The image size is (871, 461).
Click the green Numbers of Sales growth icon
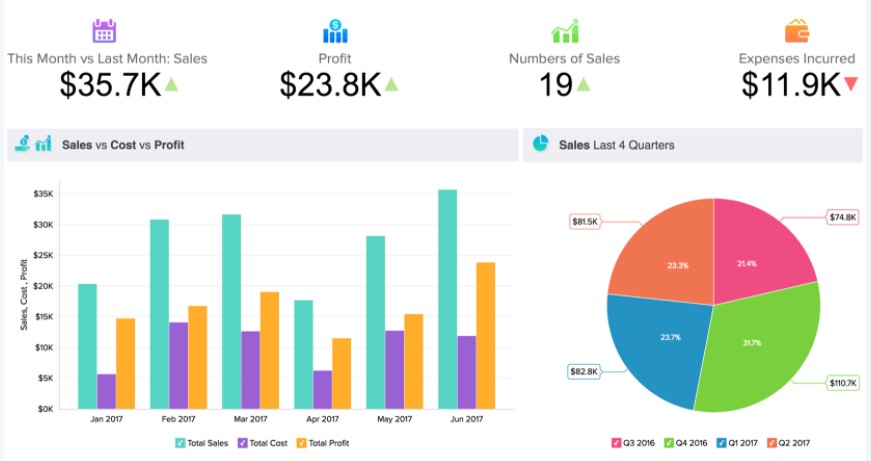[564, 30]
